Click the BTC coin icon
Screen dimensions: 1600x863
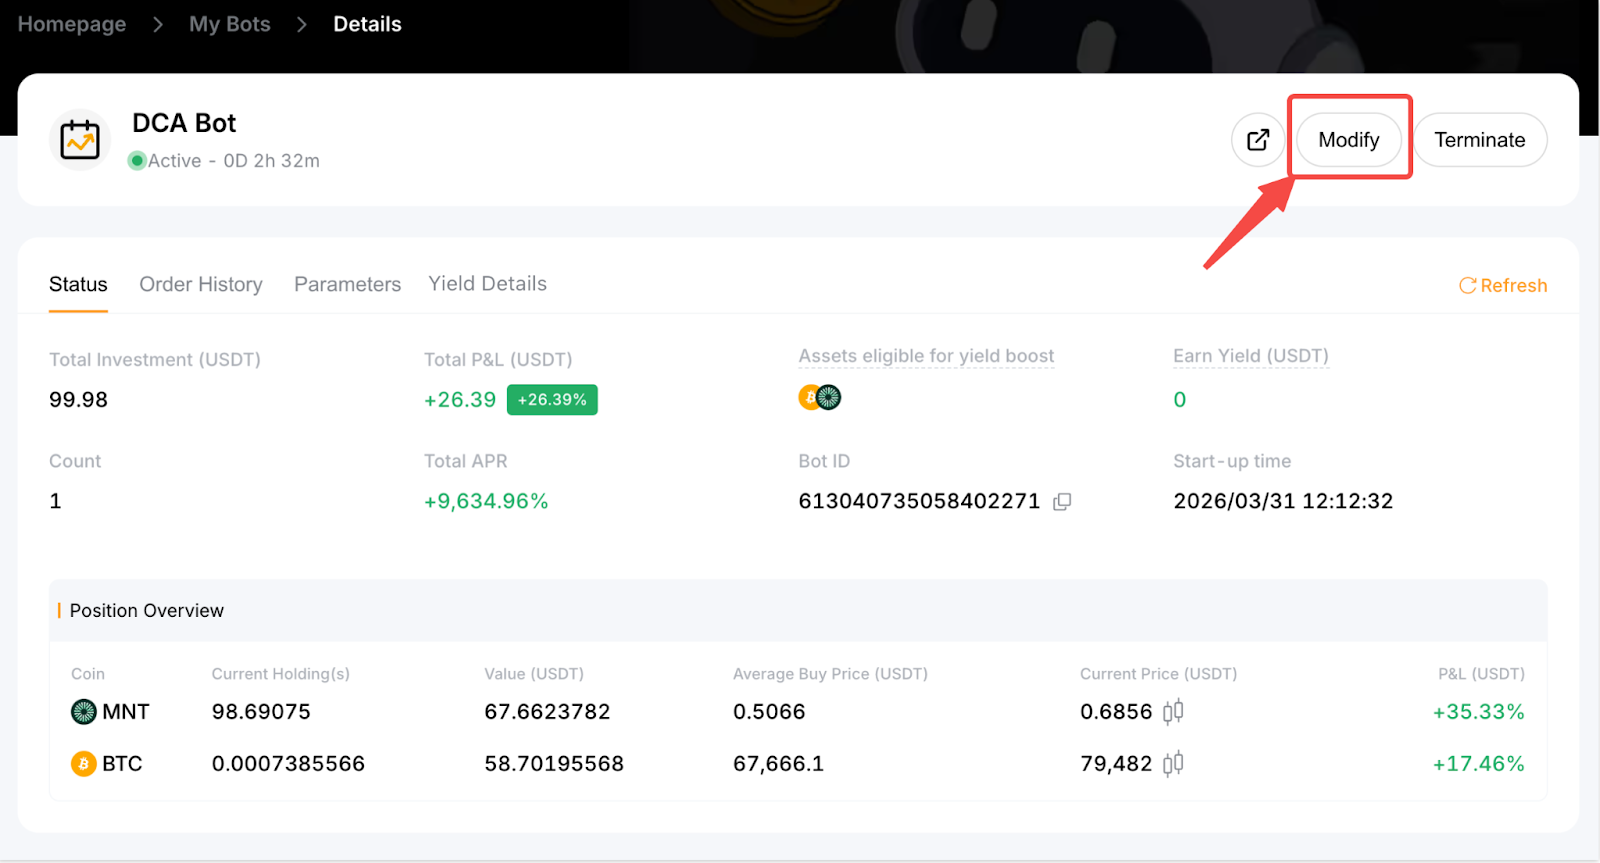(84, 764)
